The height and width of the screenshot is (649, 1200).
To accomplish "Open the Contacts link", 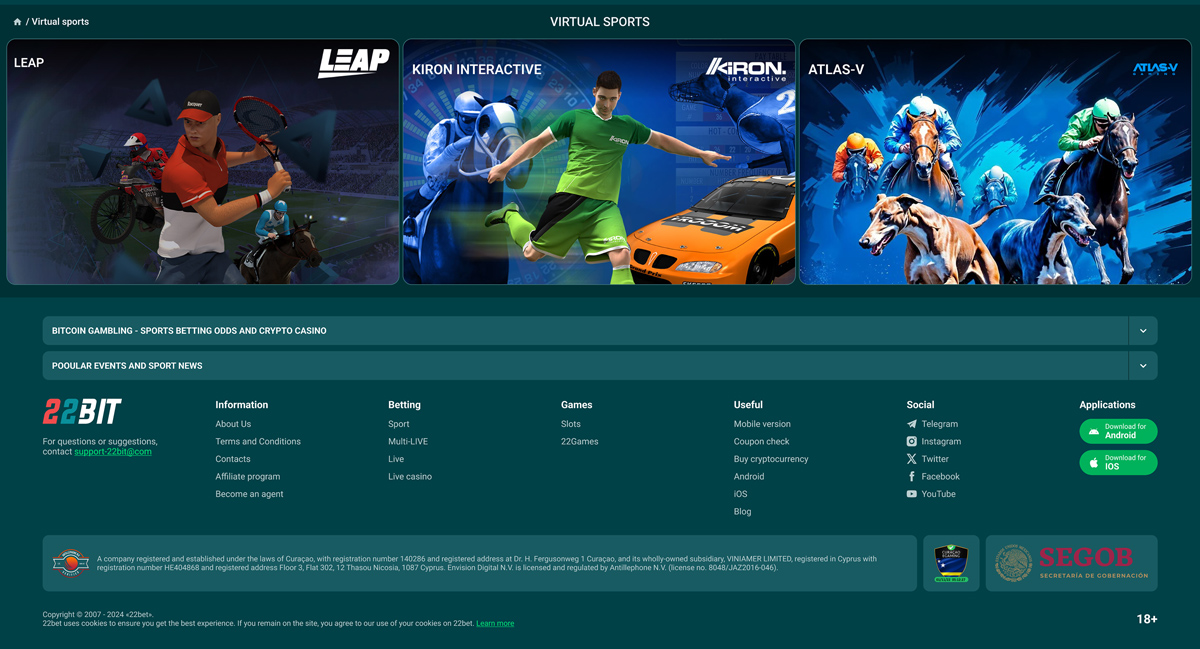I will coord(233,459).
